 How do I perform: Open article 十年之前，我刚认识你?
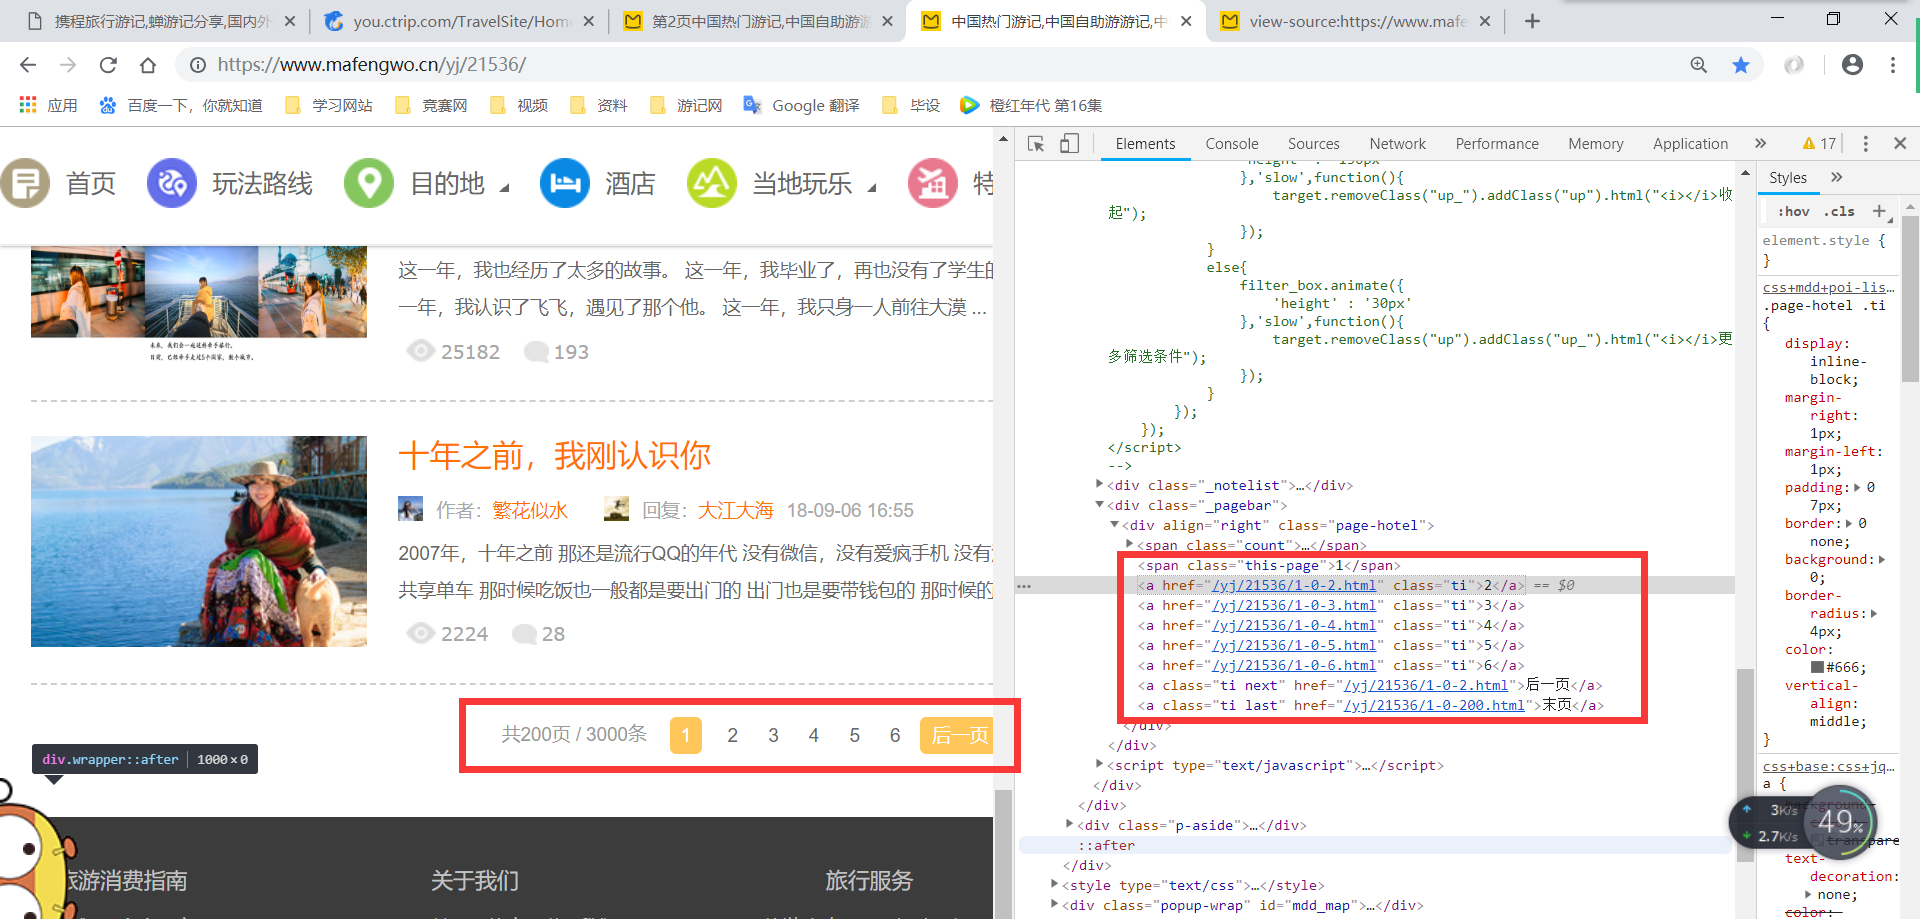click(x=554, y=456)
